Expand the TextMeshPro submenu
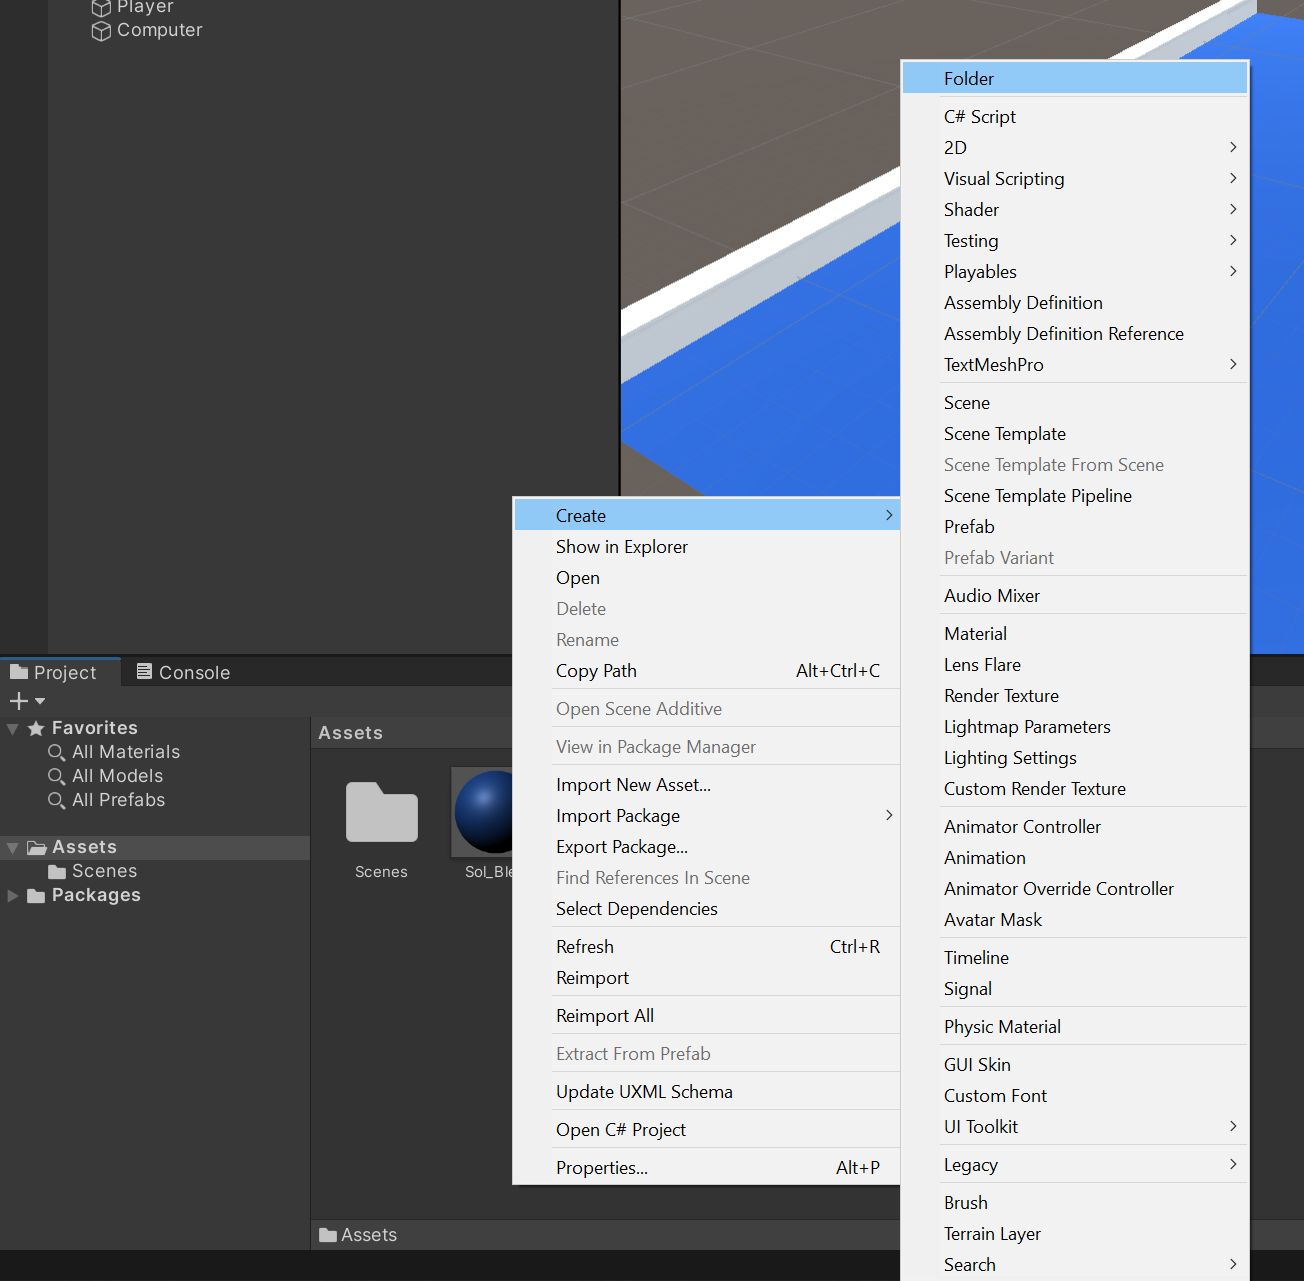Image resolution: width=1304 pixels, height=1281 pixels. (1075, 365)
